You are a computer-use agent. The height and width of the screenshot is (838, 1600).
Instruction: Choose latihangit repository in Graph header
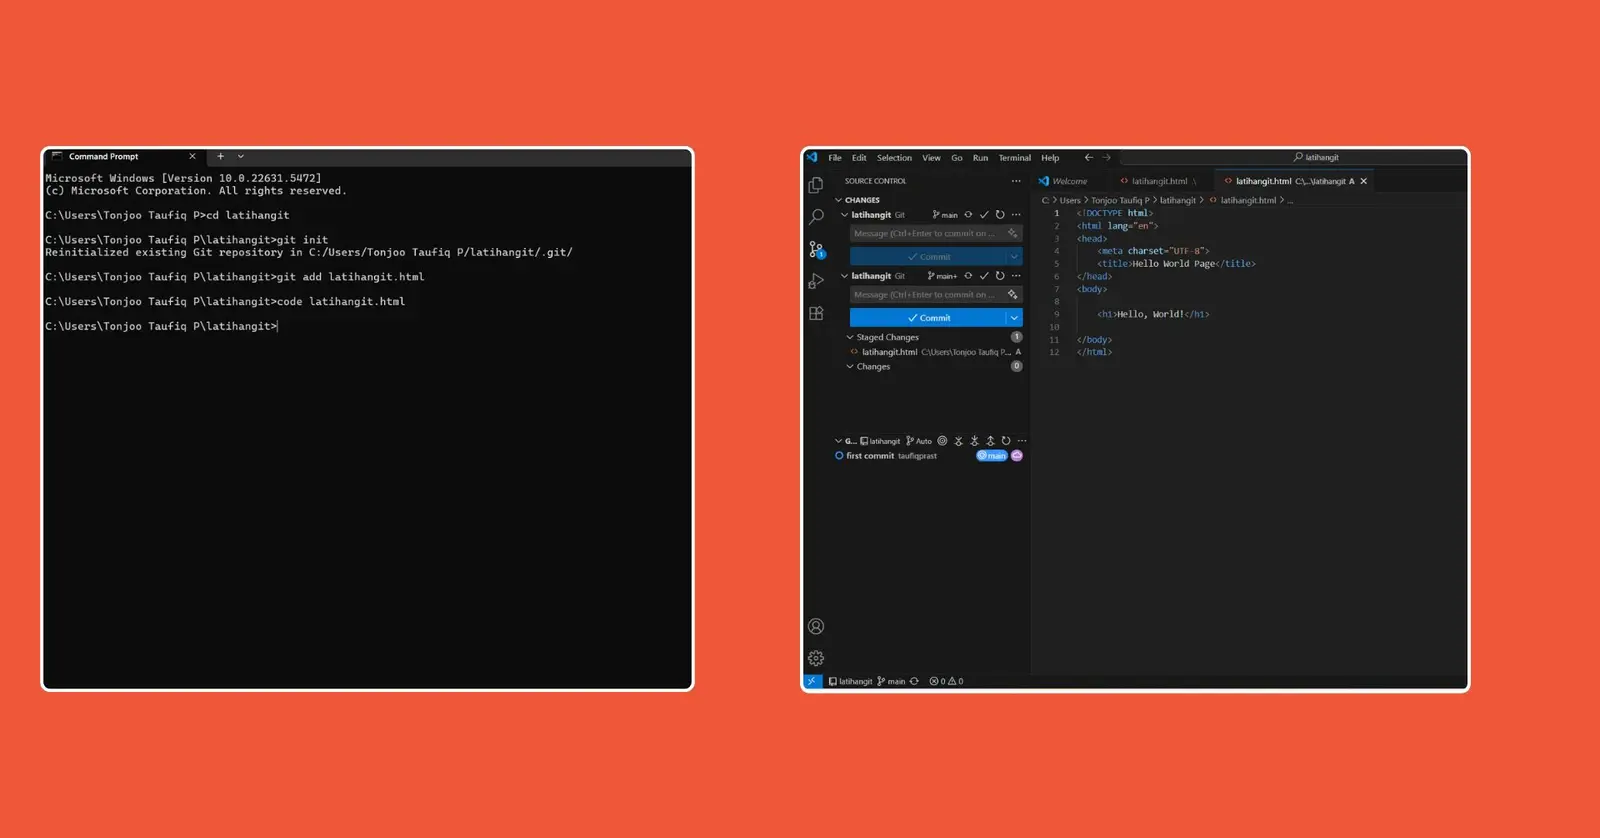pyautogui.click(x=880, y=441)
